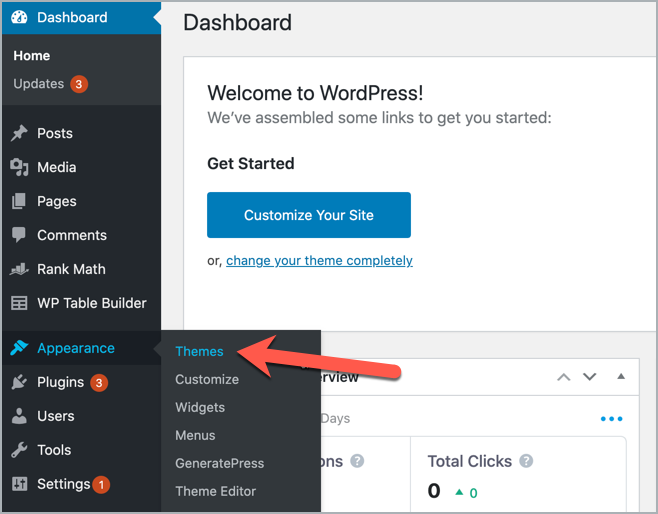Click the Dashboard gauge icon
Viewport: 658px width, 514px height.
click(19, 17)
